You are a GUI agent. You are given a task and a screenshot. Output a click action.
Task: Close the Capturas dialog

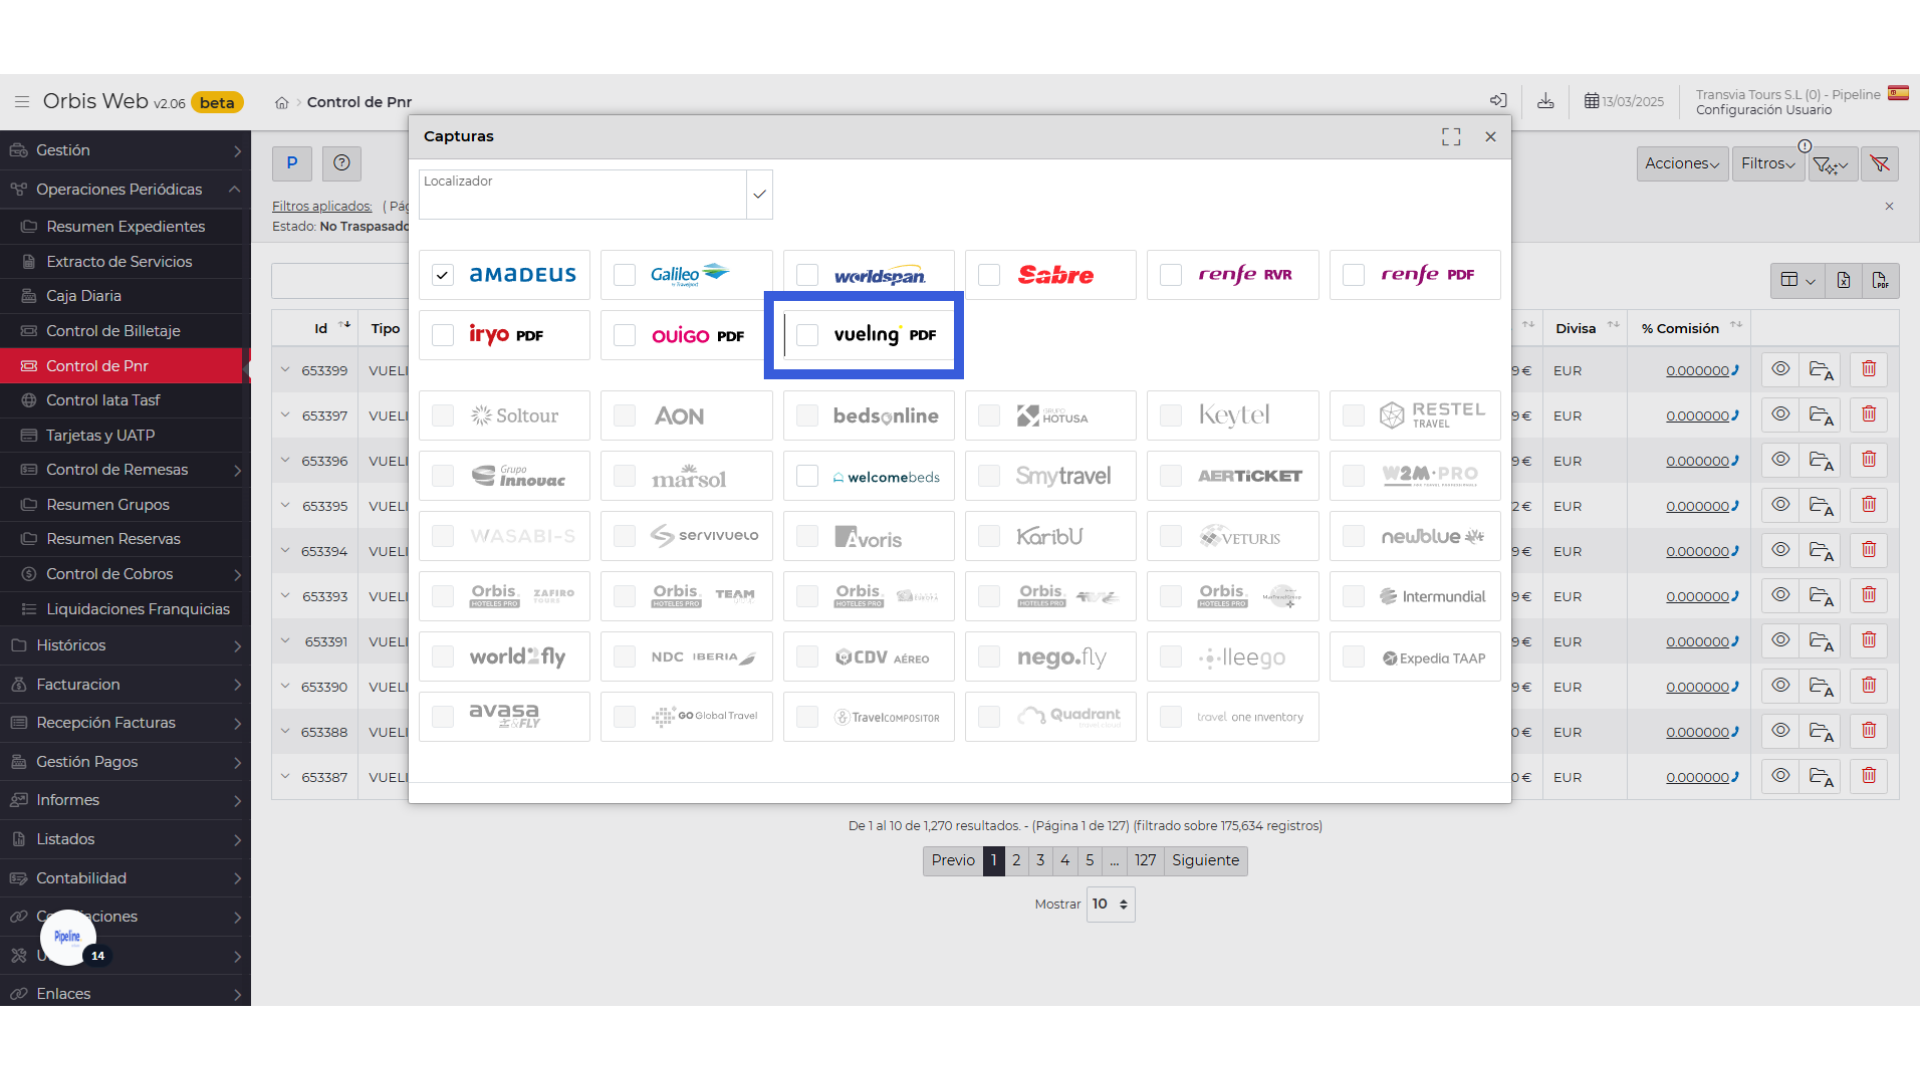1490,137
